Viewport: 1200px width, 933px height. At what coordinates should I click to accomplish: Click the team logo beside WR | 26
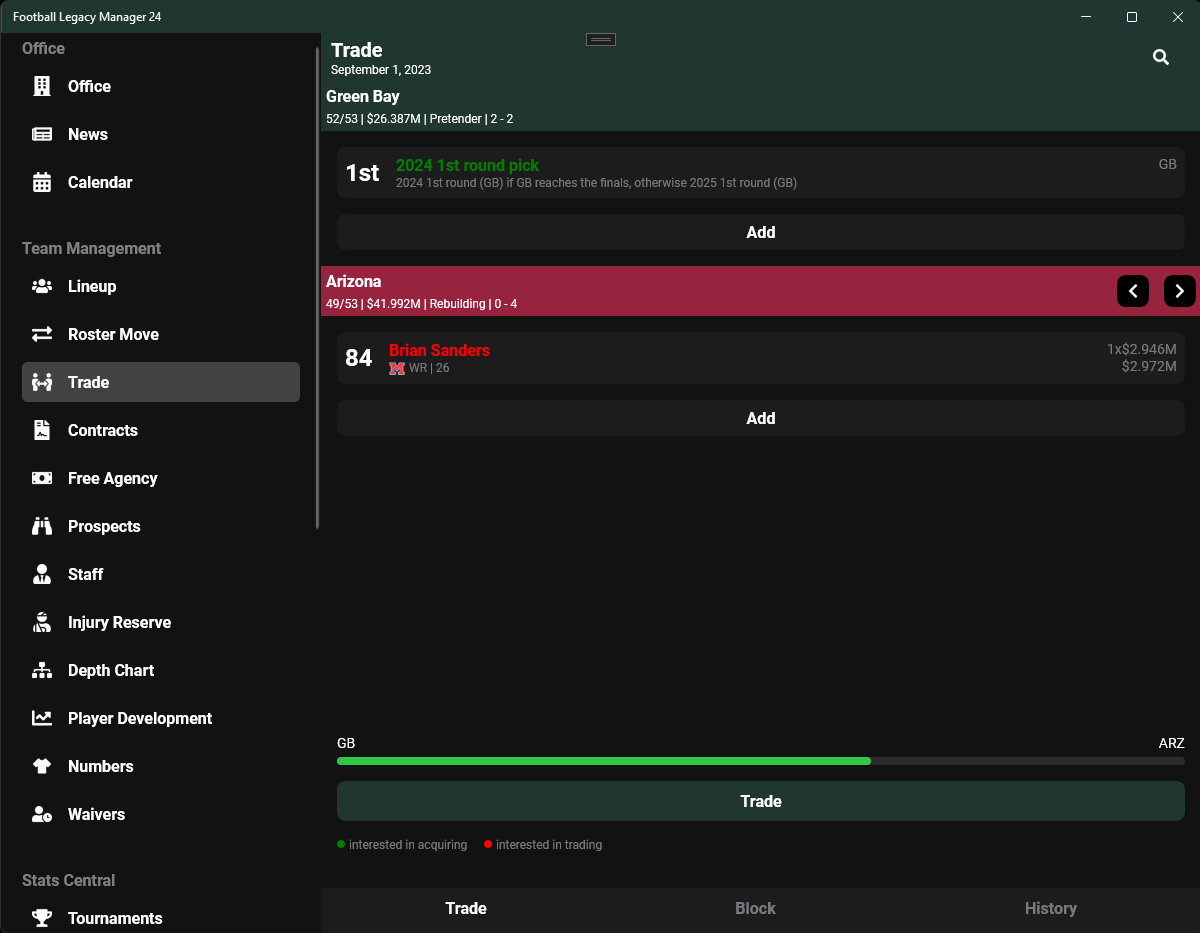pyautogui.click(x=397, y=368)
